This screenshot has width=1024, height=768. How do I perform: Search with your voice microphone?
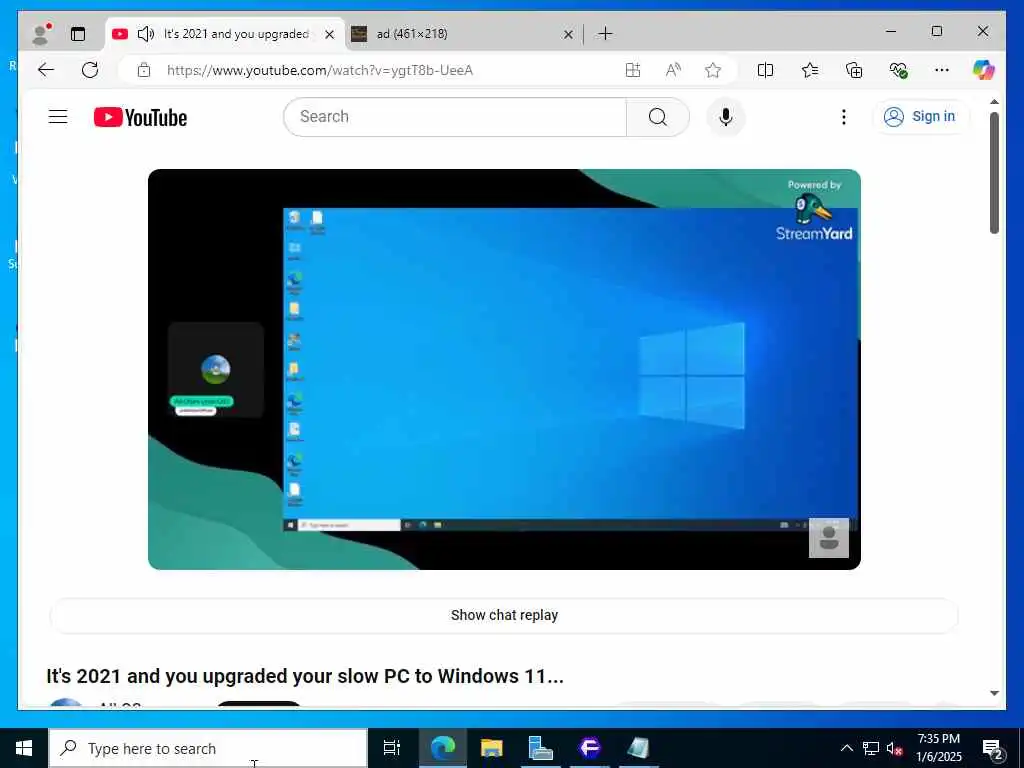click(726, 117)
